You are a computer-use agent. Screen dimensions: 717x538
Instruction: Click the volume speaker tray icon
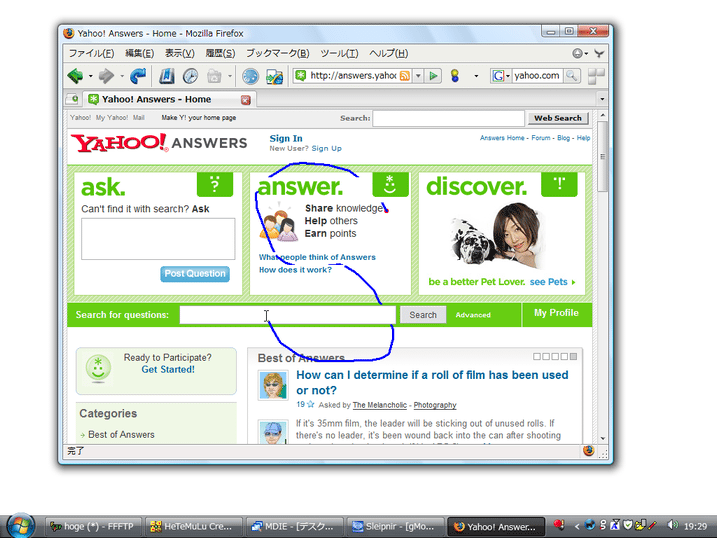coord(672,525)
